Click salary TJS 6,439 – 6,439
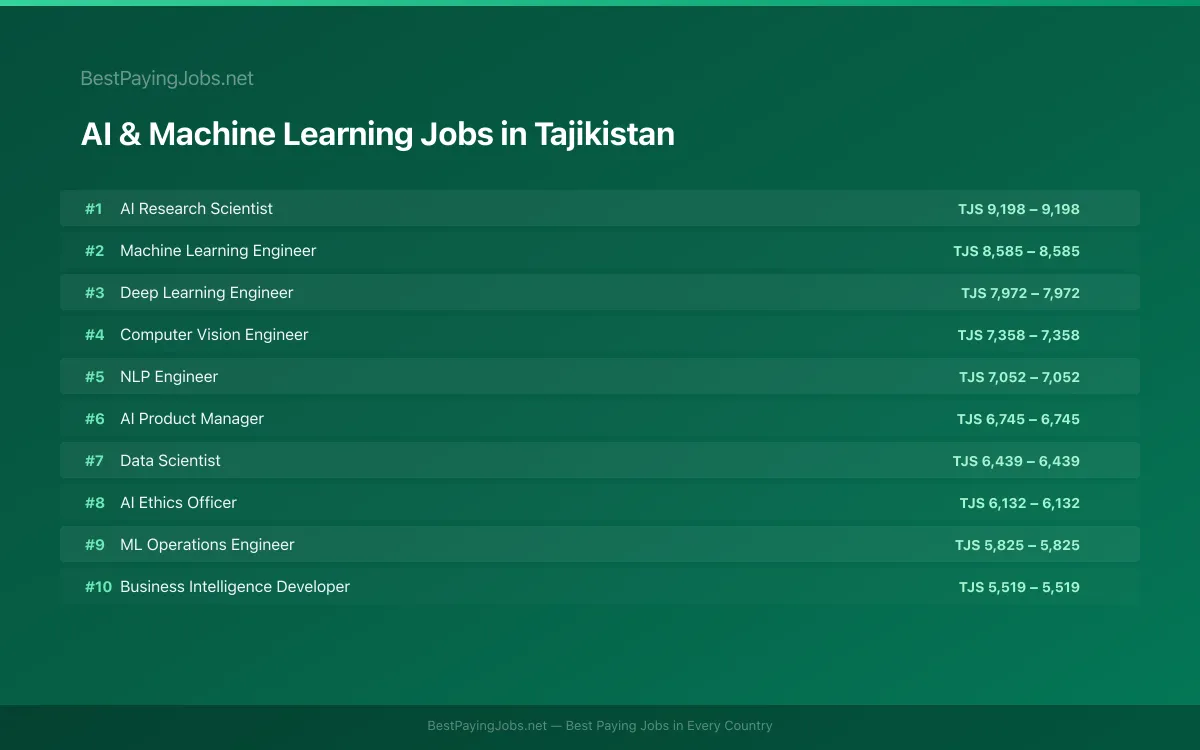This screenshot has width=1200, height=750. (x=1016, y=461)
